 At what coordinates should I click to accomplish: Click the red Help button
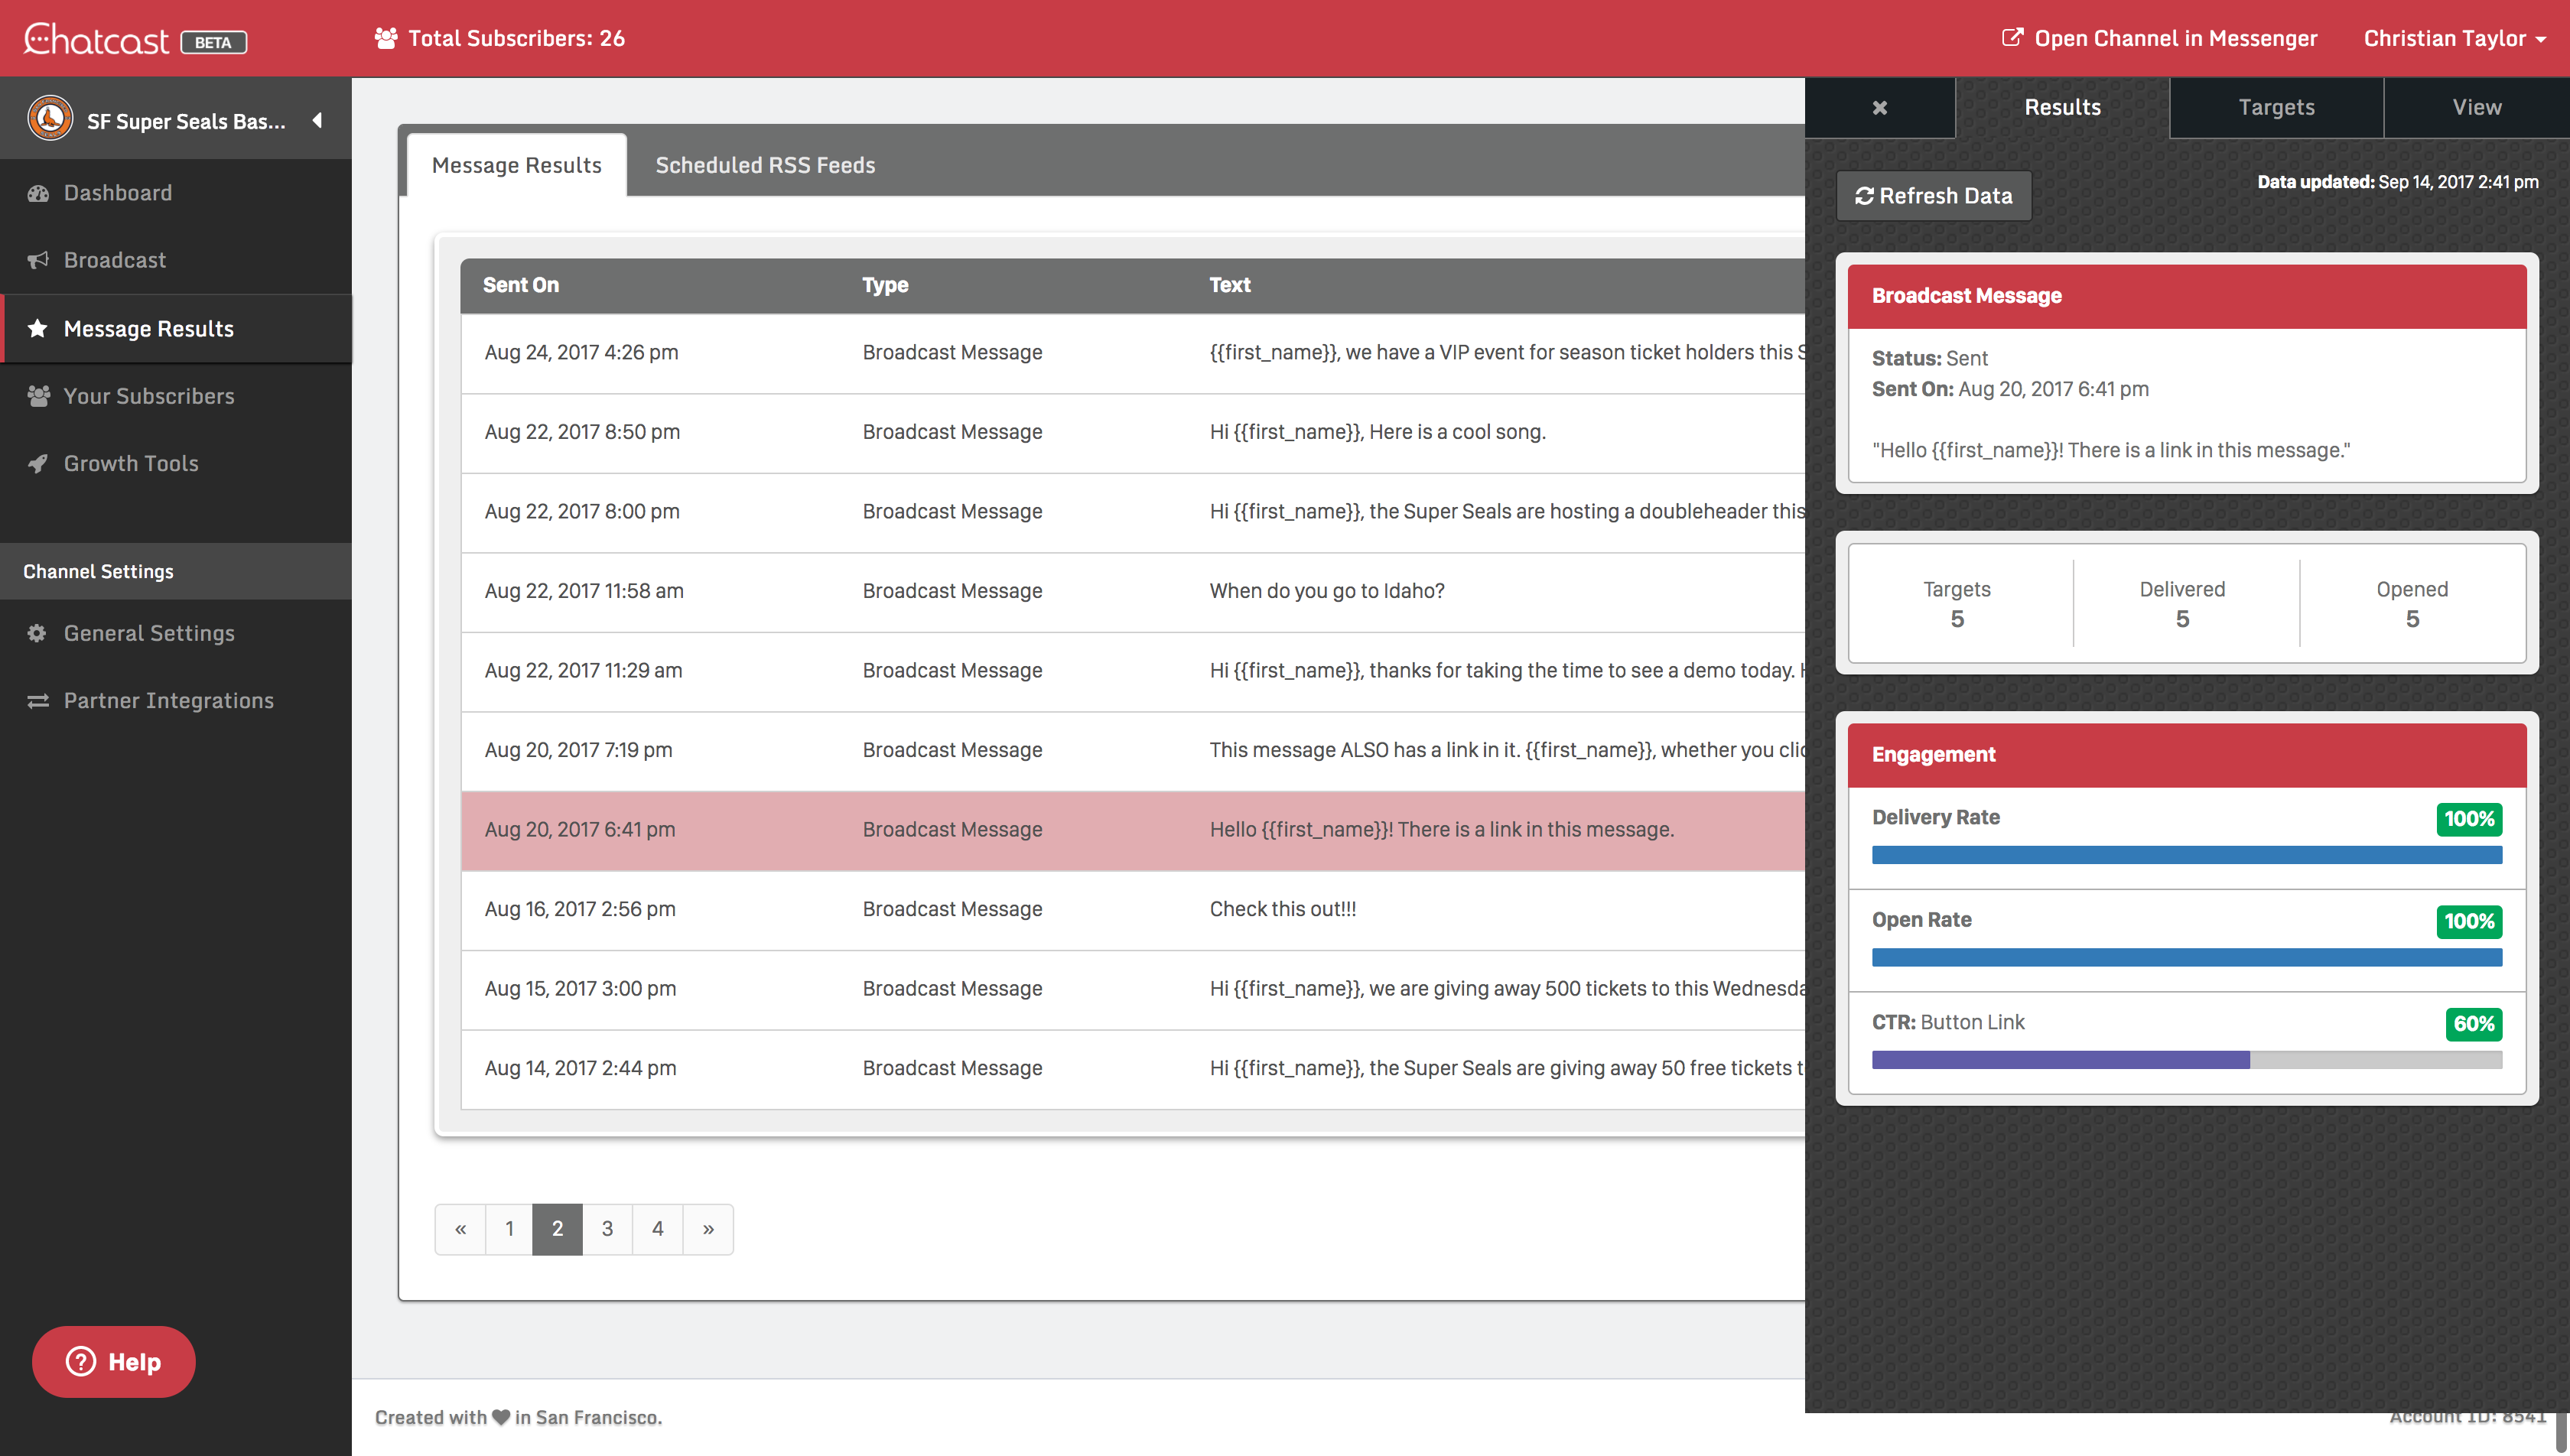click(114, 1361)
